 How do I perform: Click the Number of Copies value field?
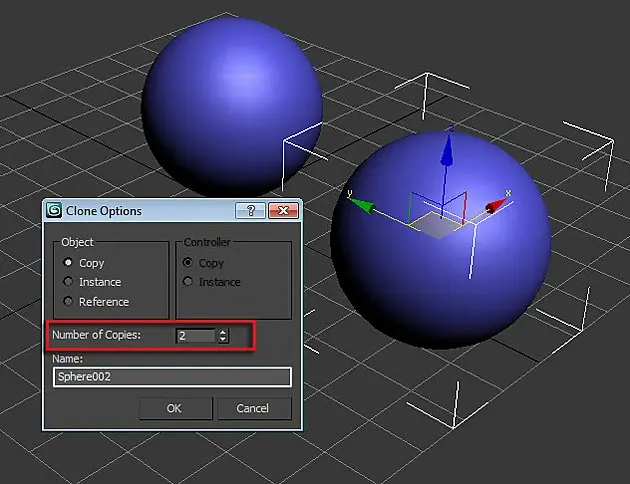tap(196, 336)
